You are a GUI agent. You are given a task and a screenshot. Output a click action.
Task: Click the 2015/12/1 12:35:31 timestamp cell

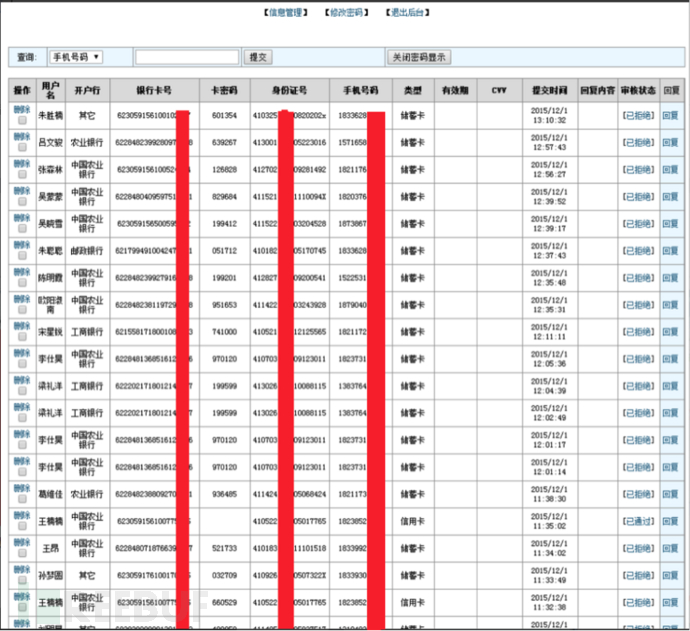[x=549, y=305]
